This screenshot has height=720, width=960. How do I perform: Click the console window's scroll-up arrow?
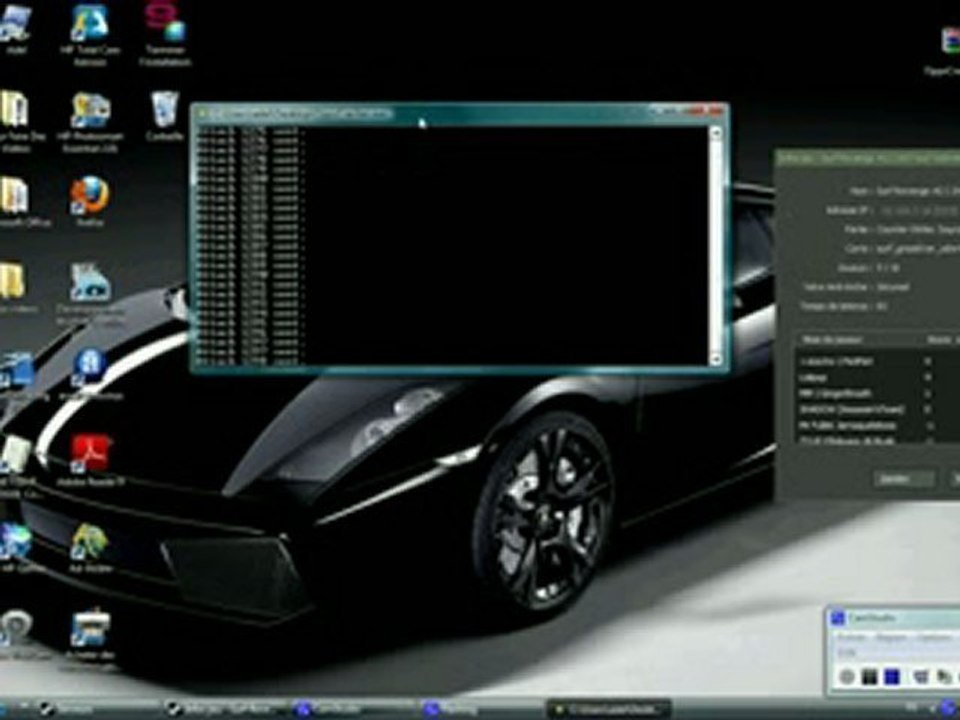tap(716, 133)
